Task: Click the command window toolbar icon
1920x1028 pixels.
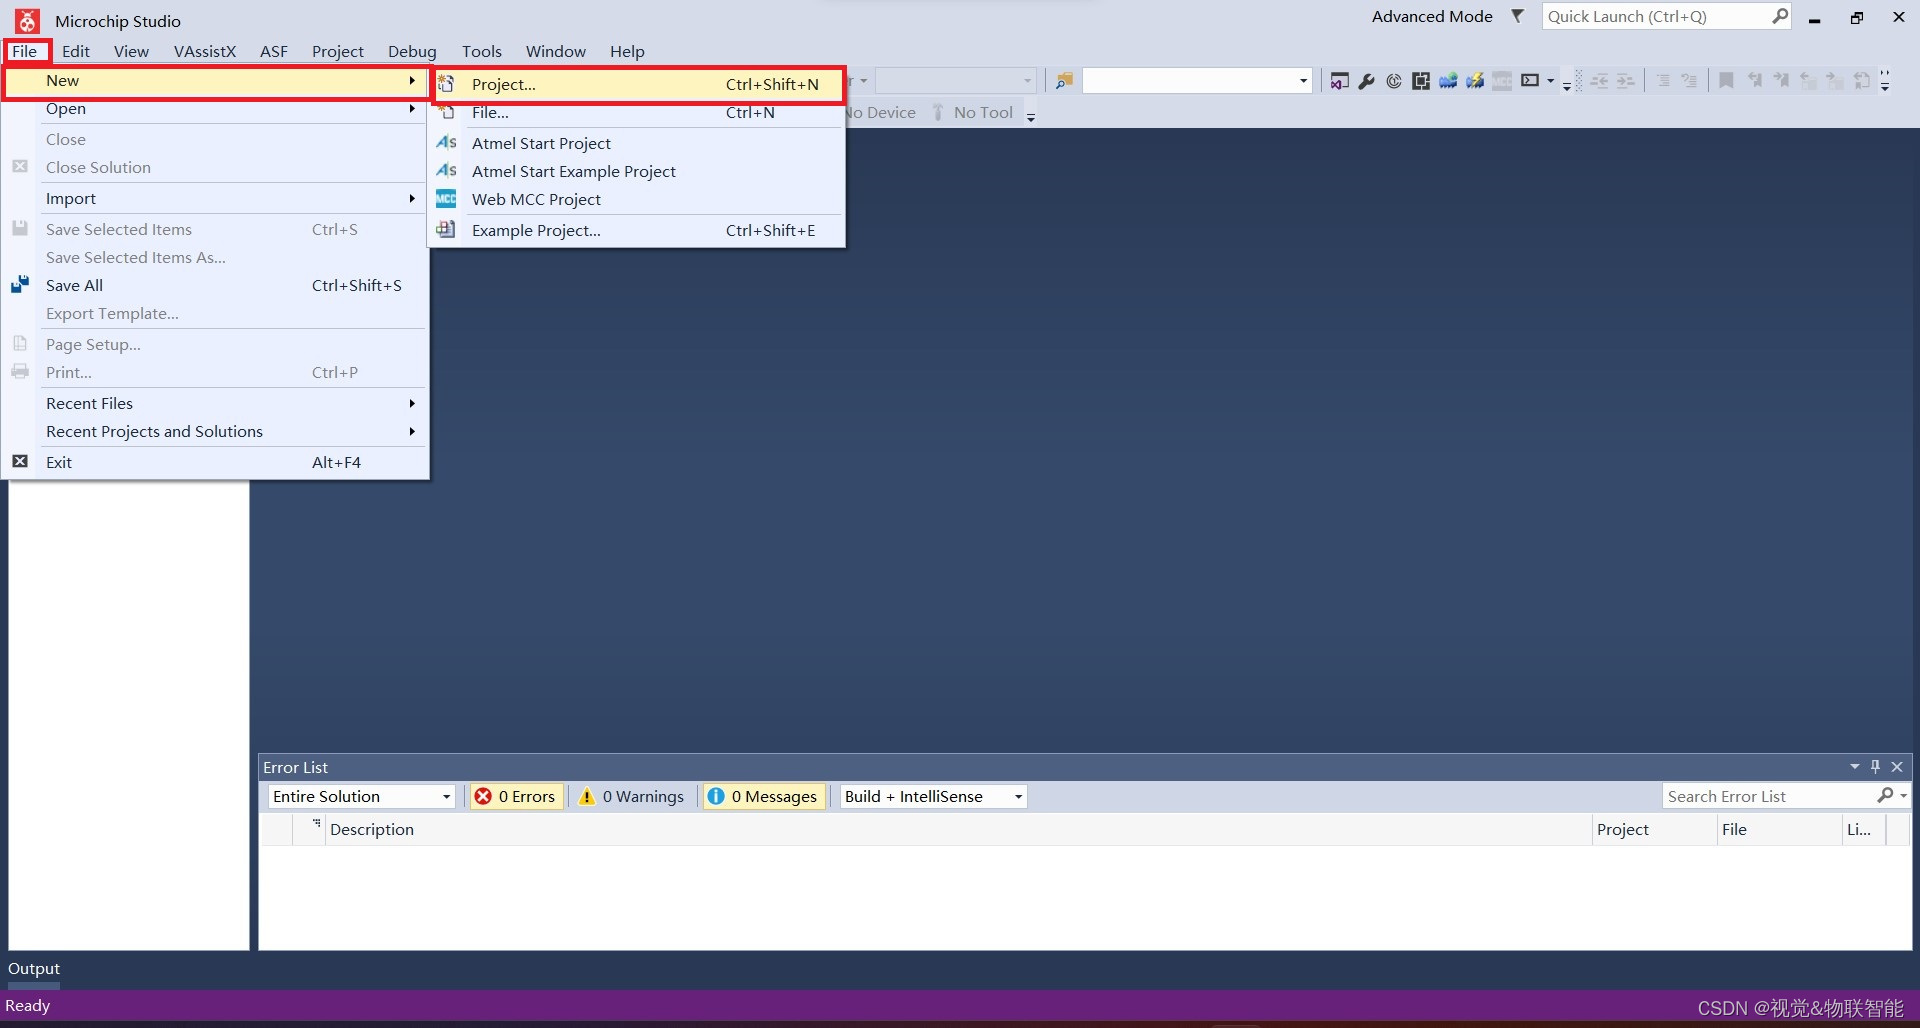Action: coord(1530,81)
